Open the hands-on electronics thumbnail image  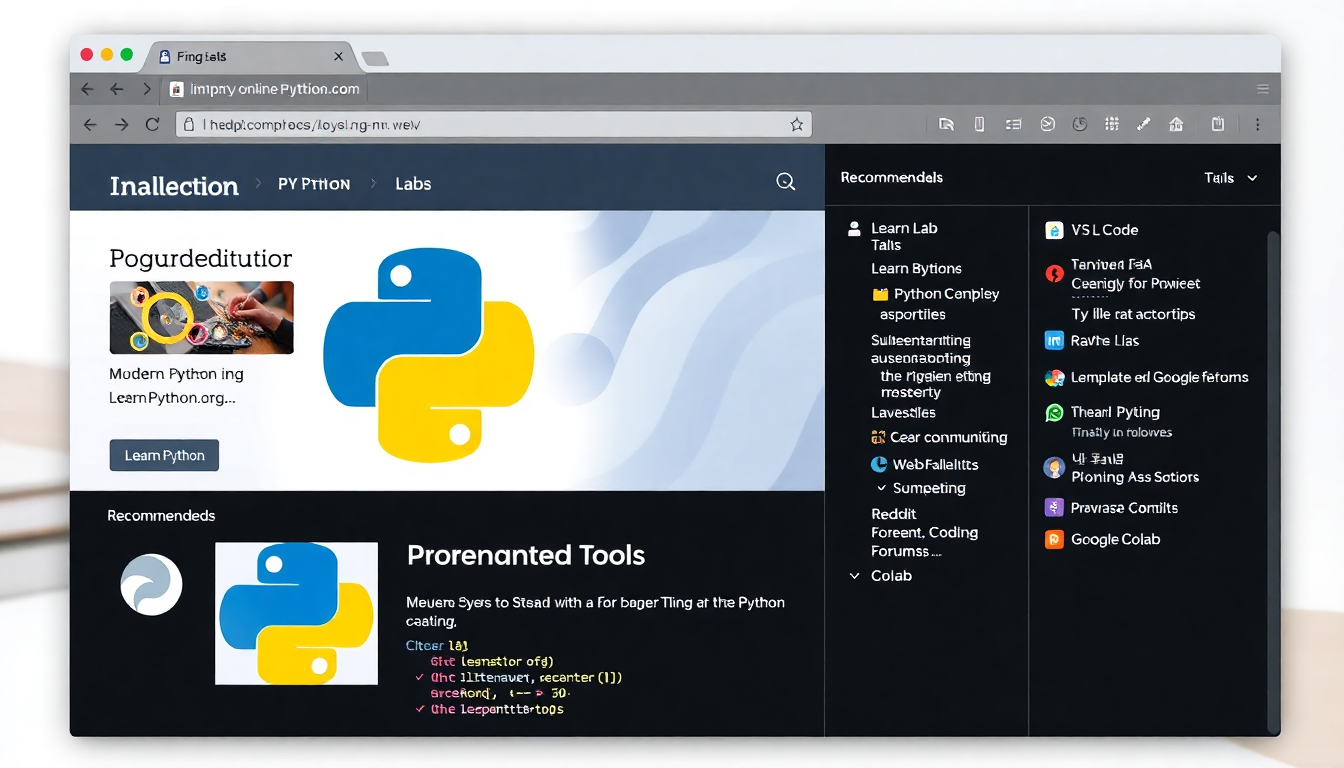(x=201, y=317)
